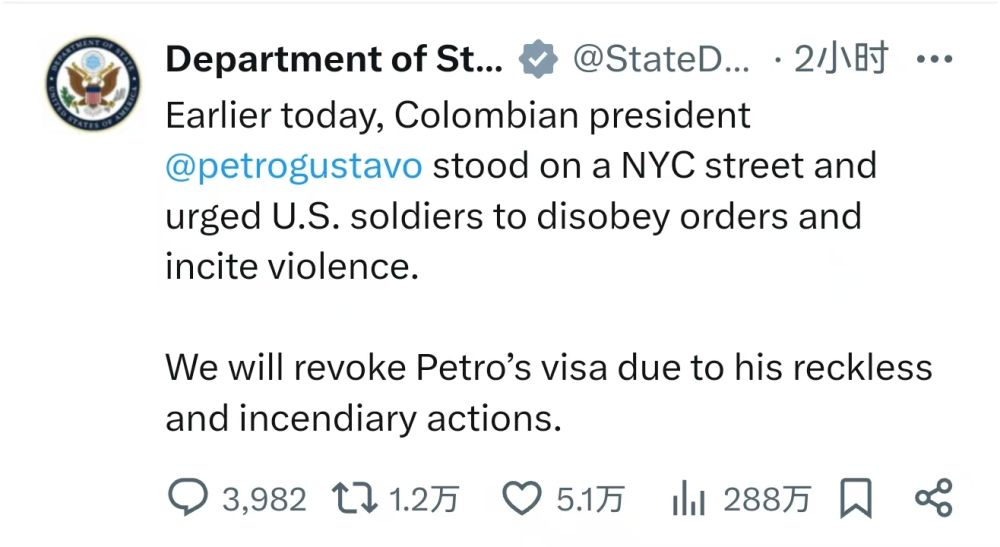
Task: Like the post with the heart icon
Action: pyautogui.click(x=521, y=498)
